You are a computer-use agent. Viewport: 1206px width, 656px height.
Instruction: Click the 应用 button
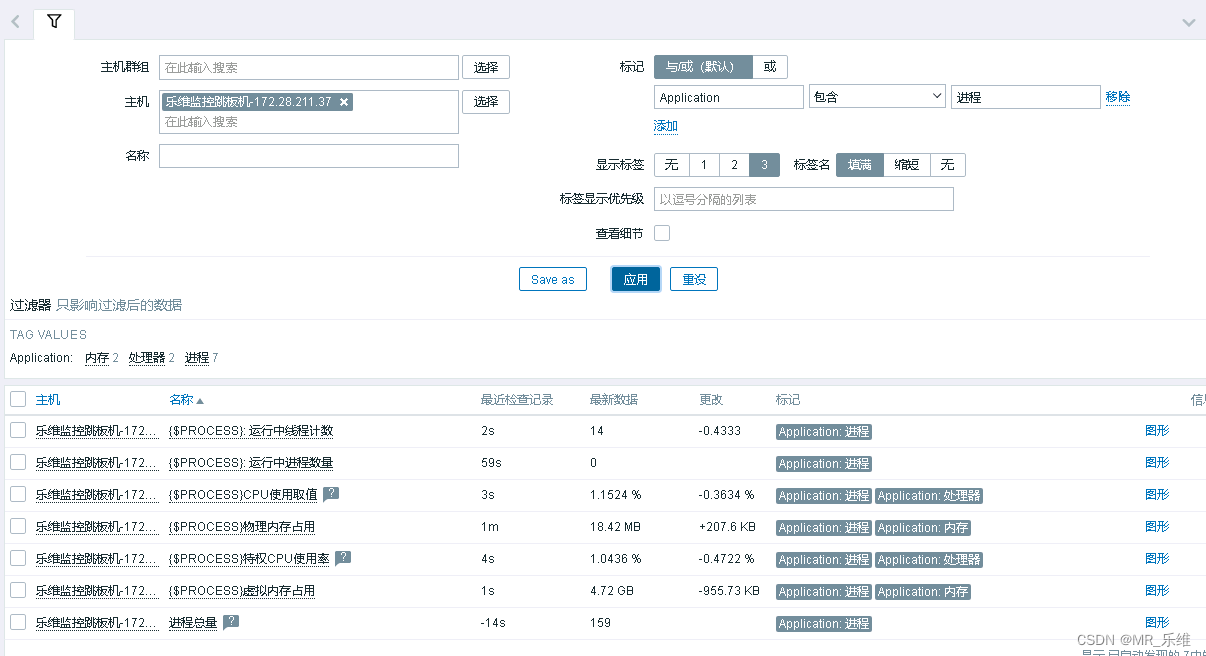pos(636,279)
